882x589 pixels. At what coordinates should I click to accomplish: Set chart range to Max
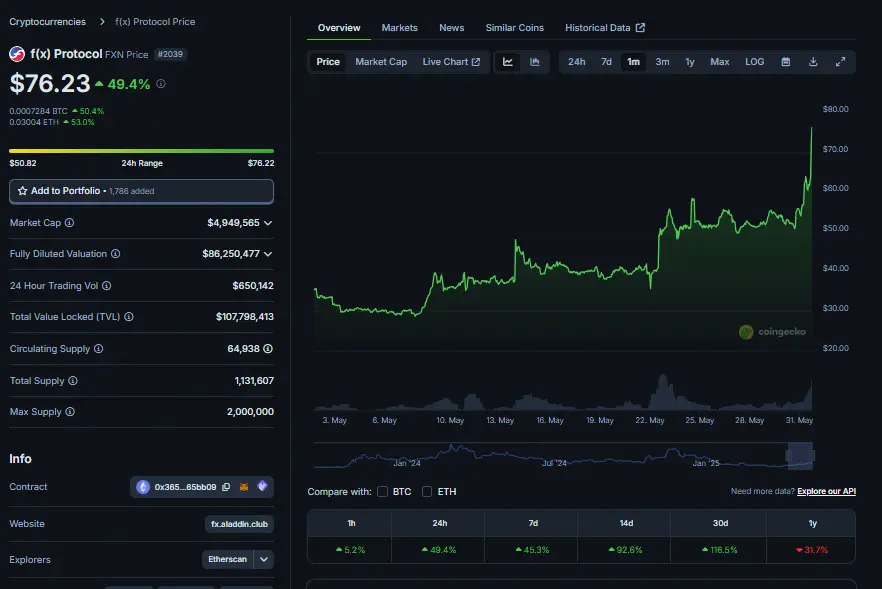click(719, 62)
